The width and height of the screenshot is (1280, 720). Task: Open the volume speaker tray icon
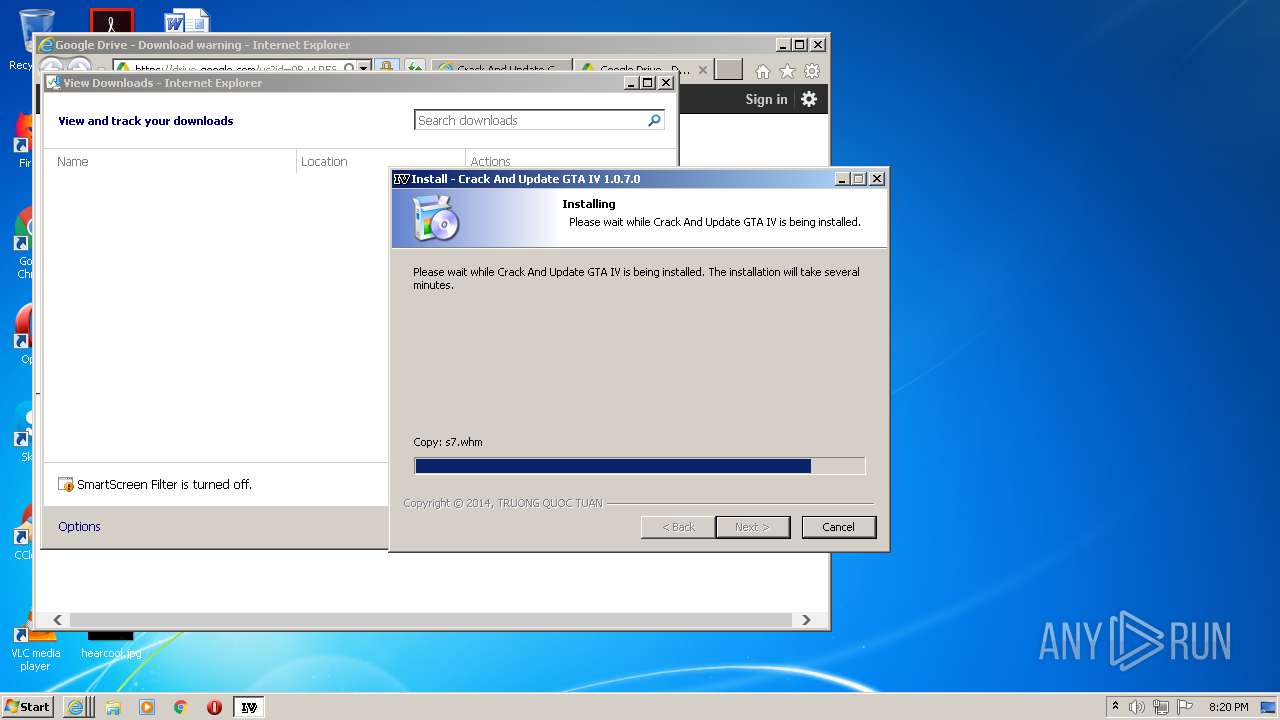point(1137,707)
